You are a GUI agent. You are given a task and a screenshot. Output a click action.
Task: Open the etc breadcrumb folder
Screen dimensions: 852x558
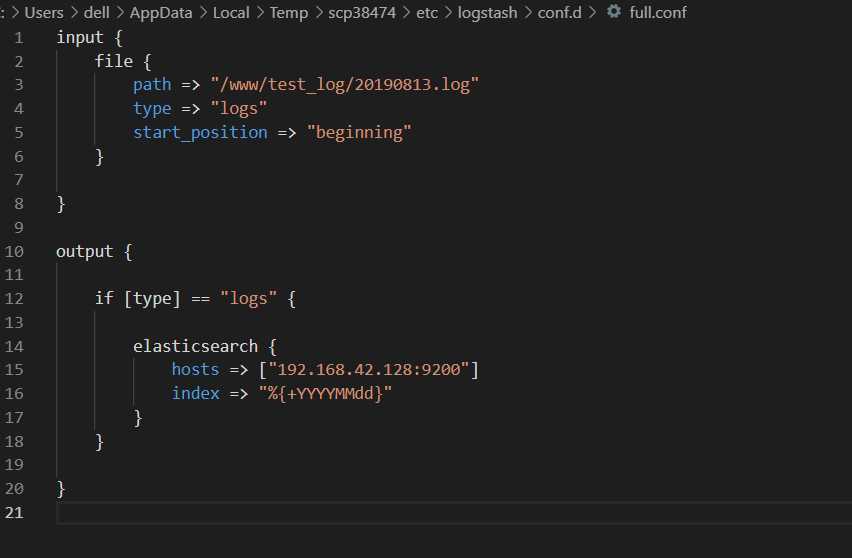[427, 12]
